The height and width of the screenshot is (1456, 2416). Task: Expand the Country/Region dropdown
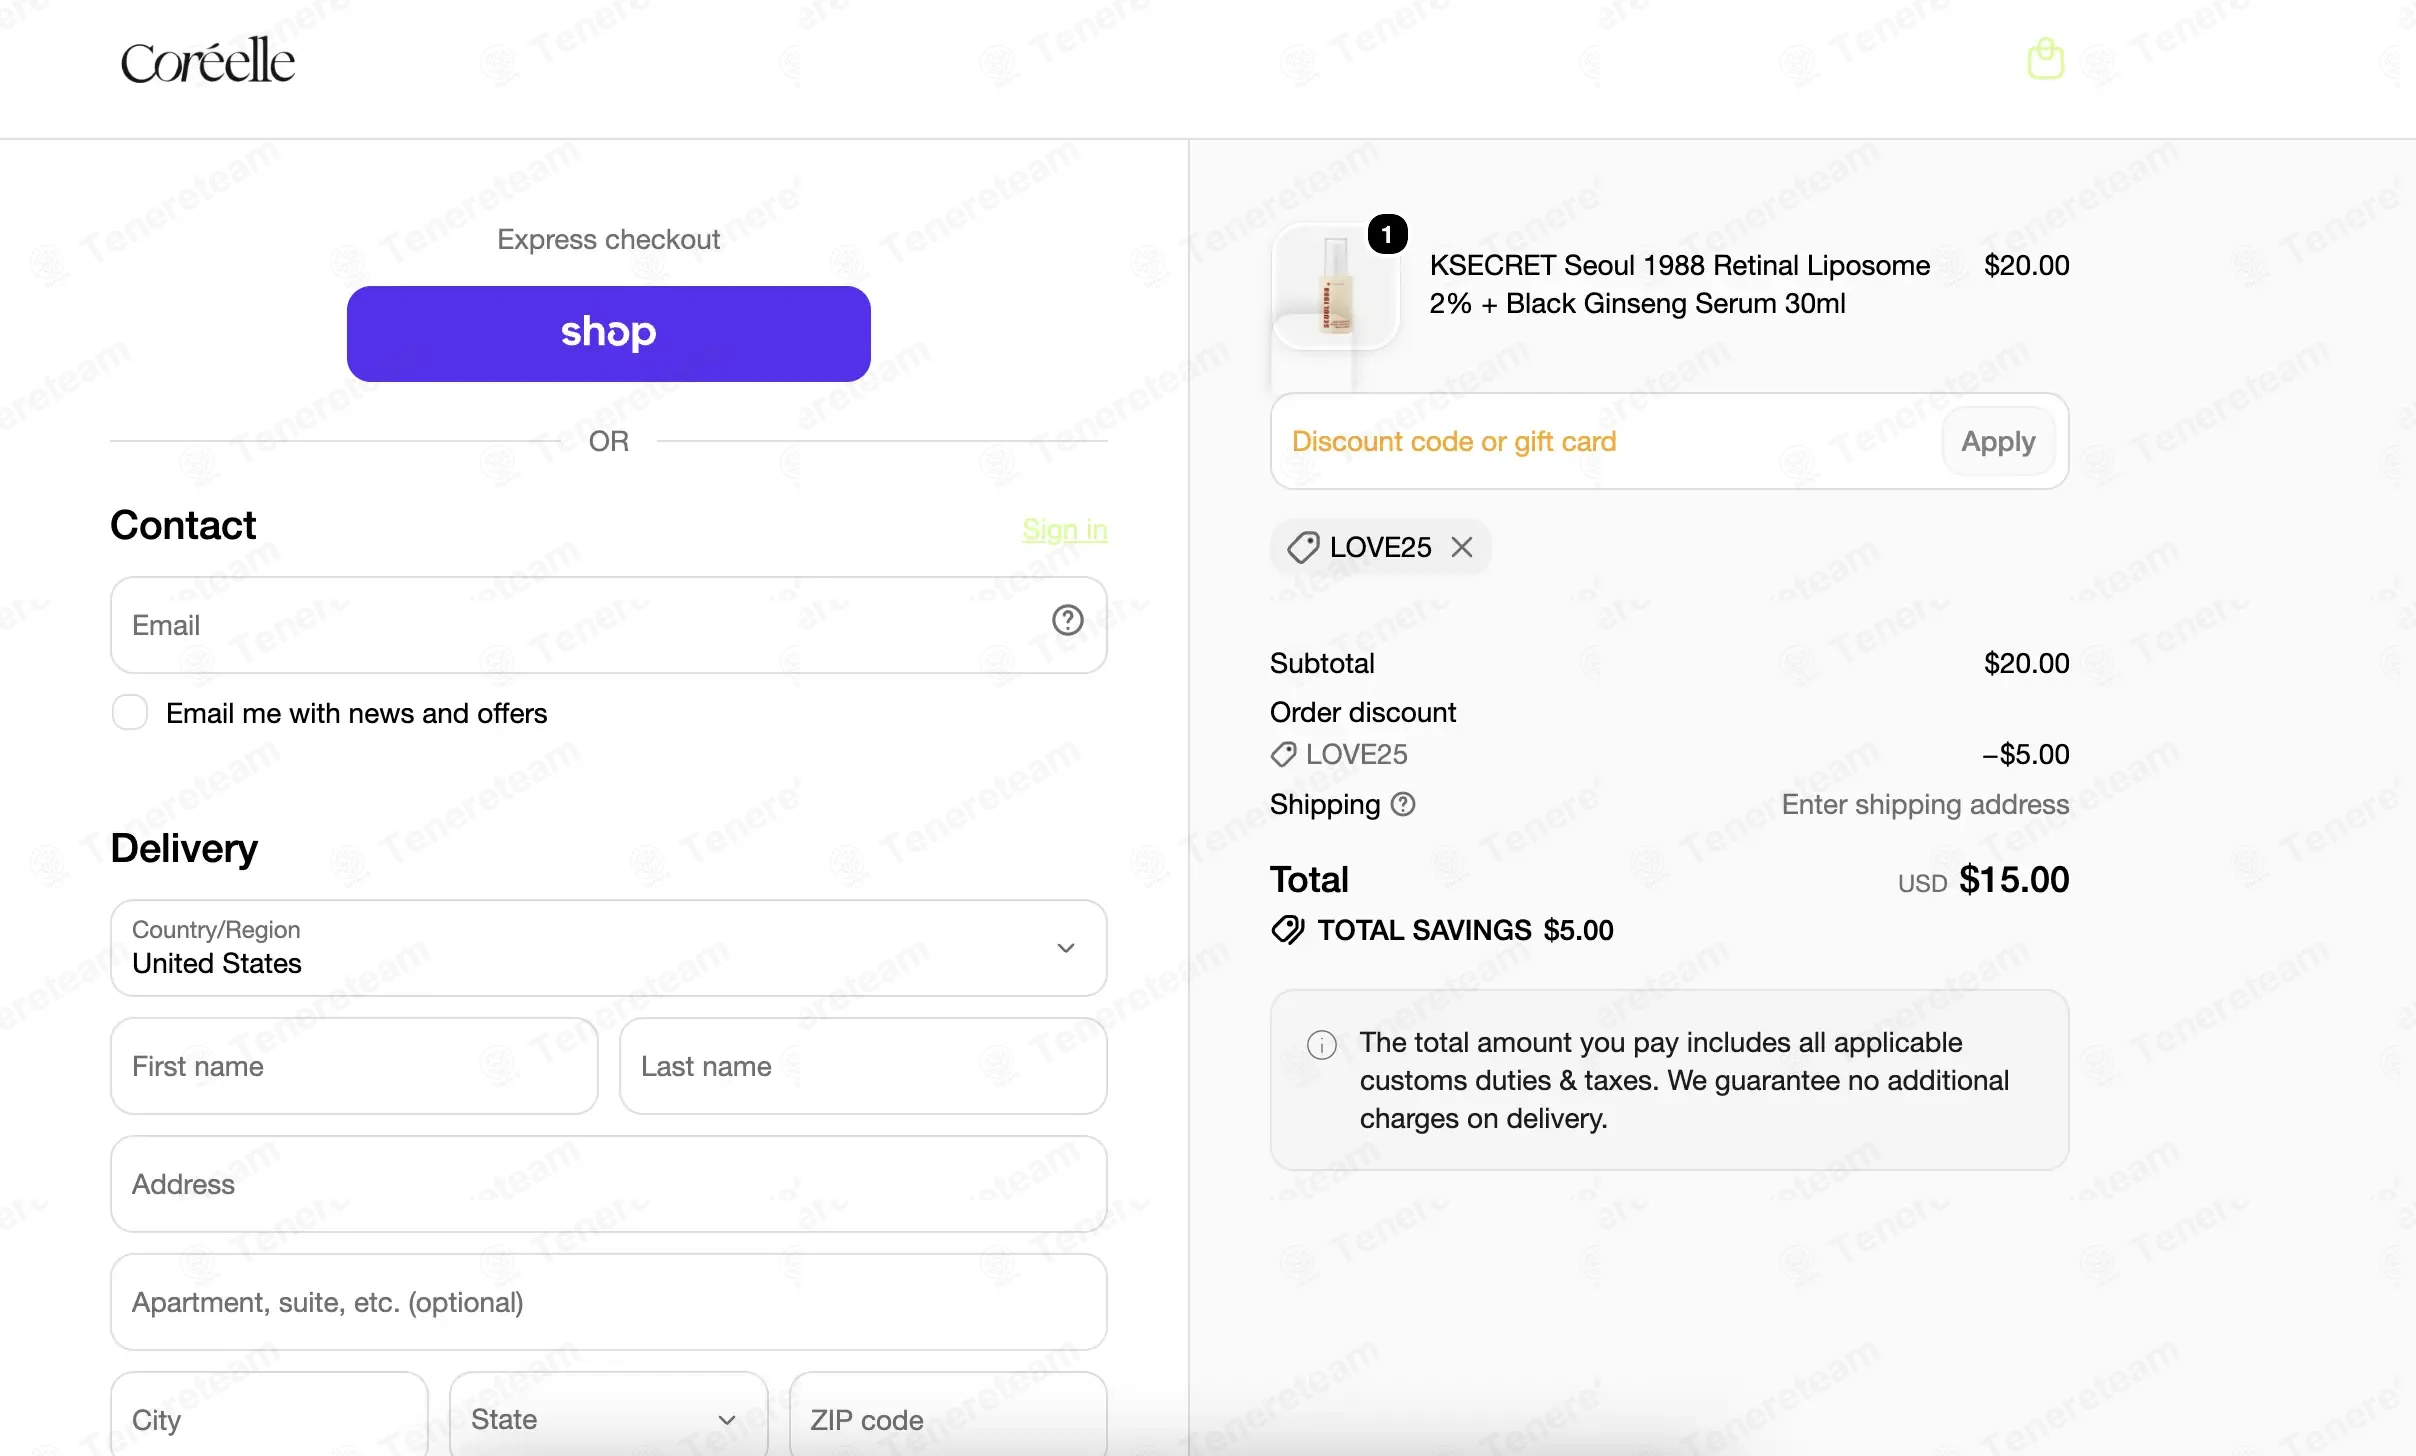[608, 948]
